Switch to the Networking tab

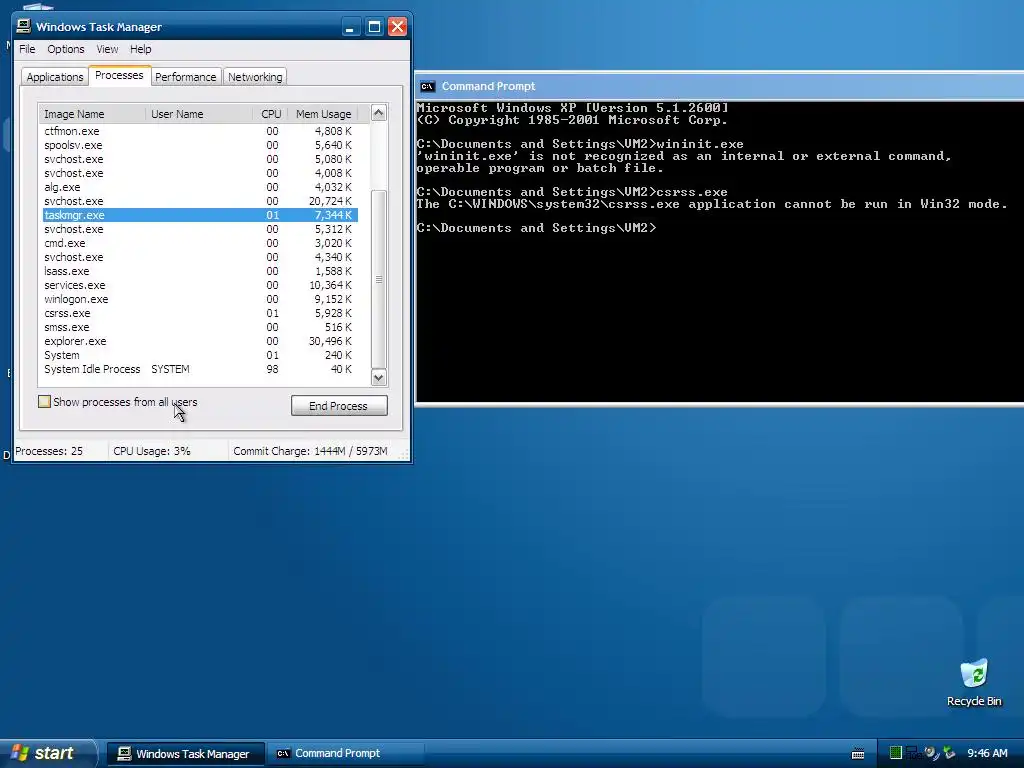(255, 77)
